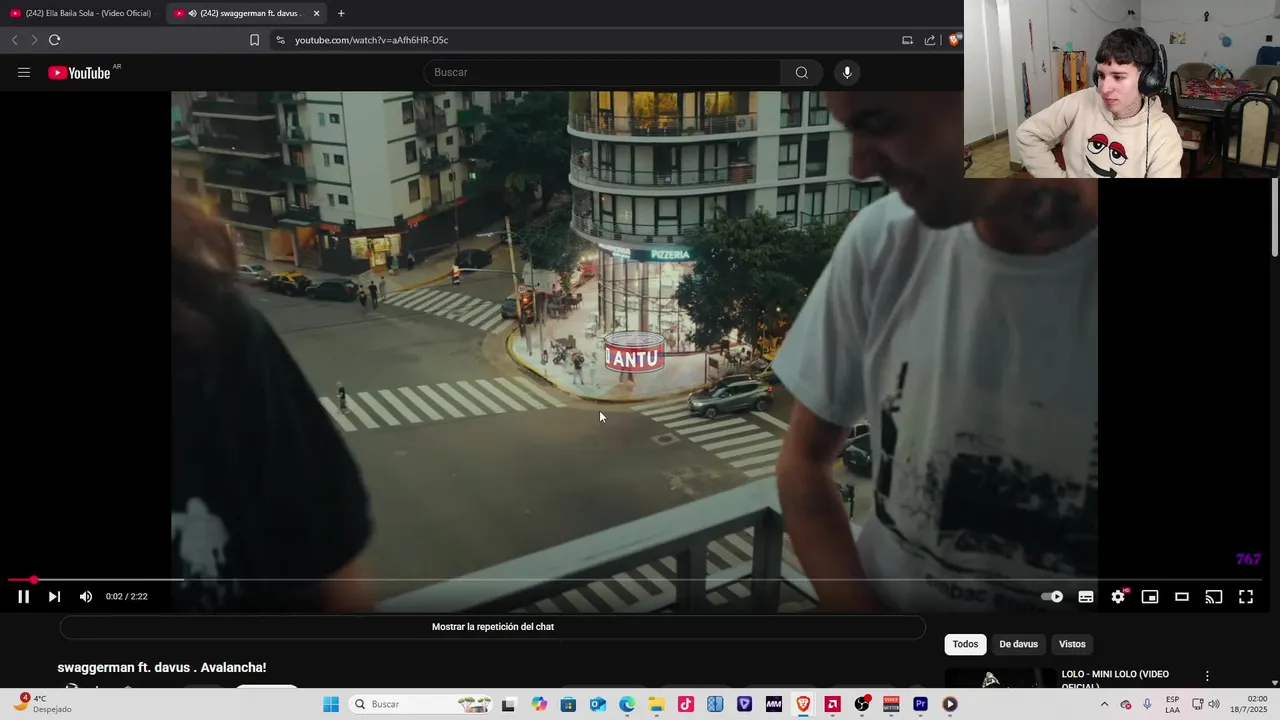Cast video with the cast icon
The height and width of the screenshot is (720, 1280).
(x=1214, y=597)
